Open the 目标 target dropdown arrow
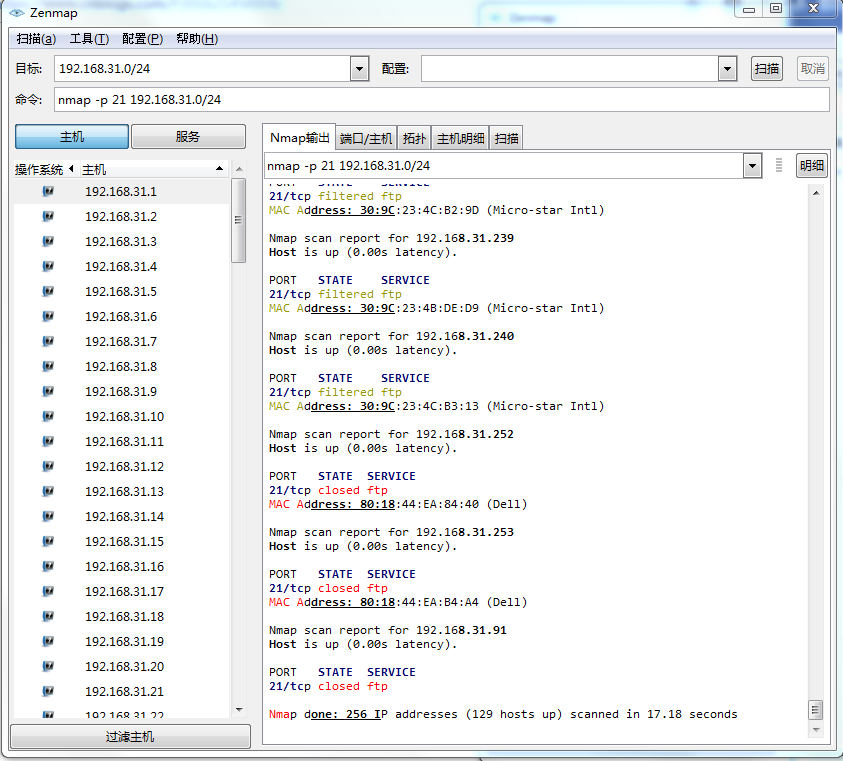 [359, 69]
